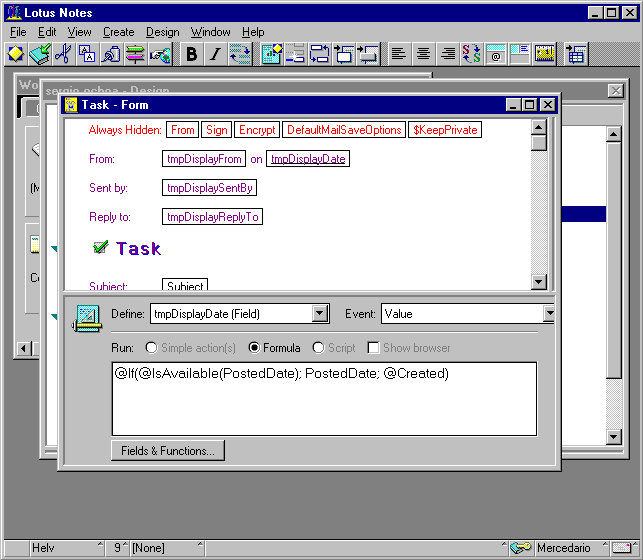Click the save book toolbar icon

(40, 54)
